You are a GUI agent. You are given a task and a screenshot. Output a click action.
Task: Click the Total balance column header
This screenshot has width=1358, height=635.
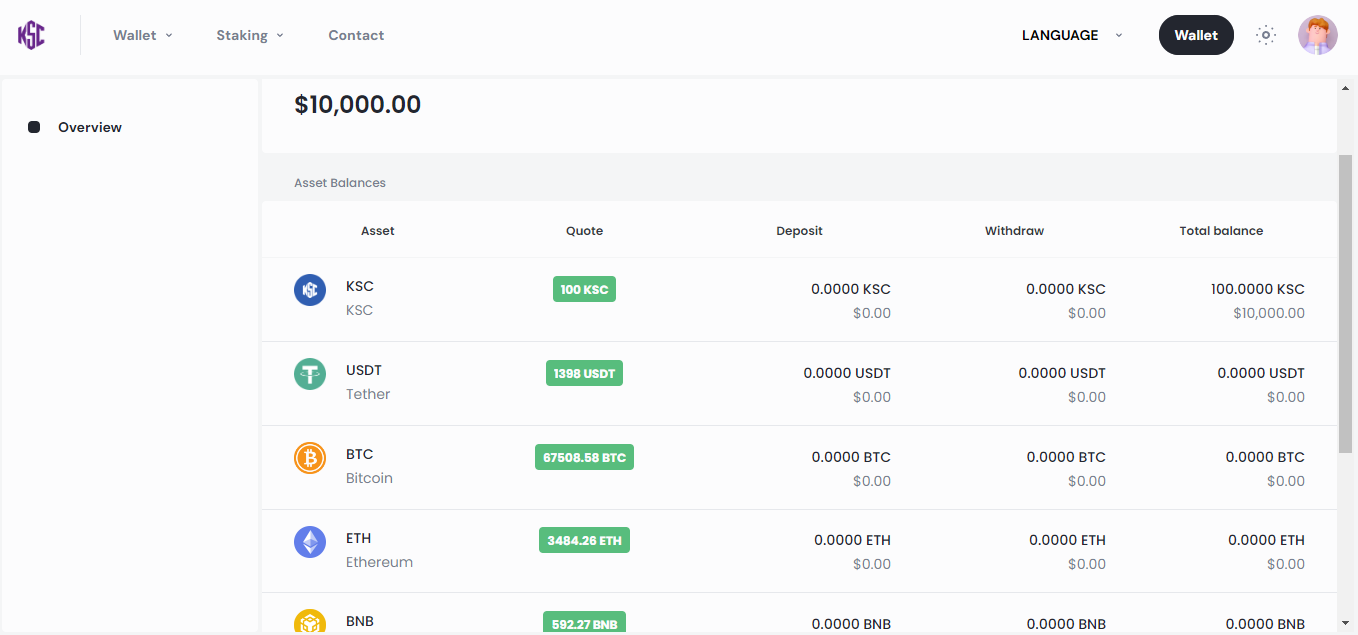[1221, 231]
